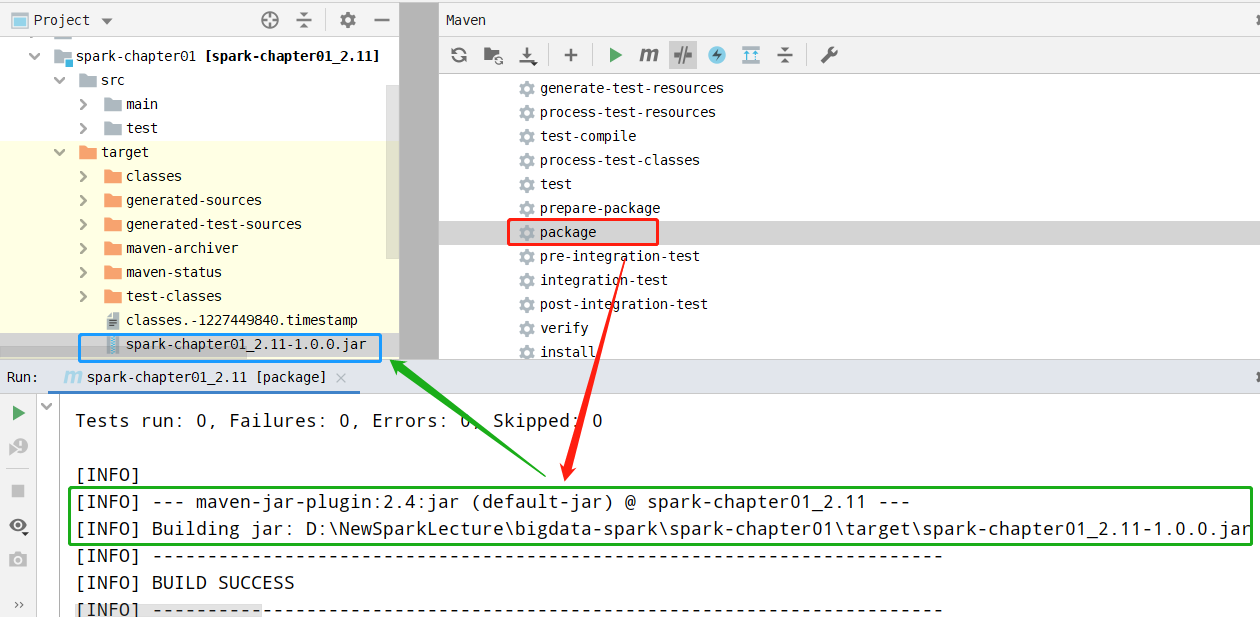
Task: Click rerun failed icon in Run panel
Action: point(18,447)
